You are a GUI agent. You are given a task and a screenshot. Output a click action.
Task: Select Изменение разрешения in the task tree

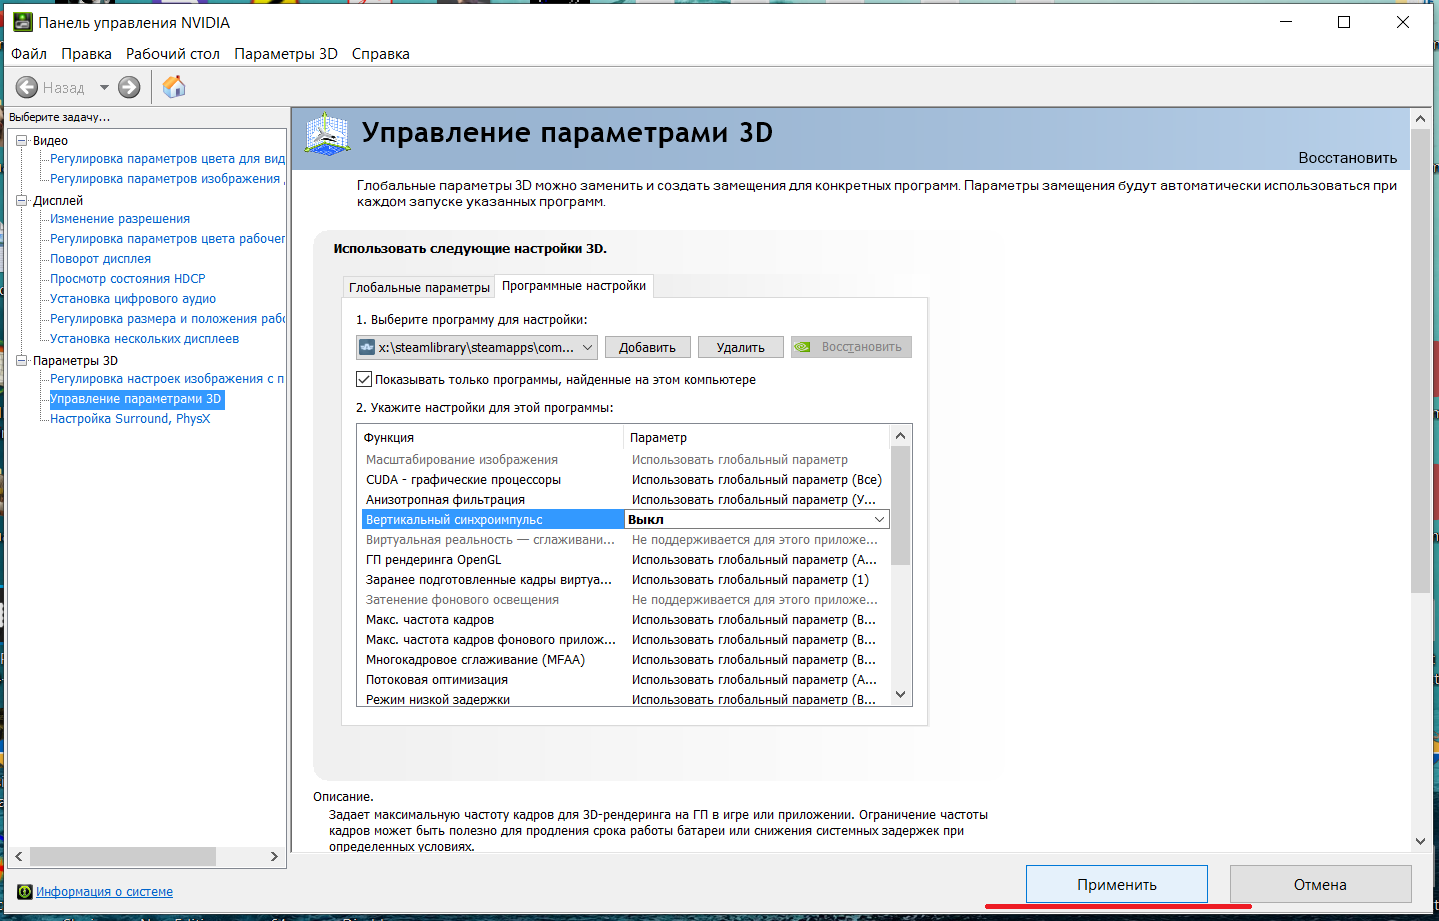120,219
